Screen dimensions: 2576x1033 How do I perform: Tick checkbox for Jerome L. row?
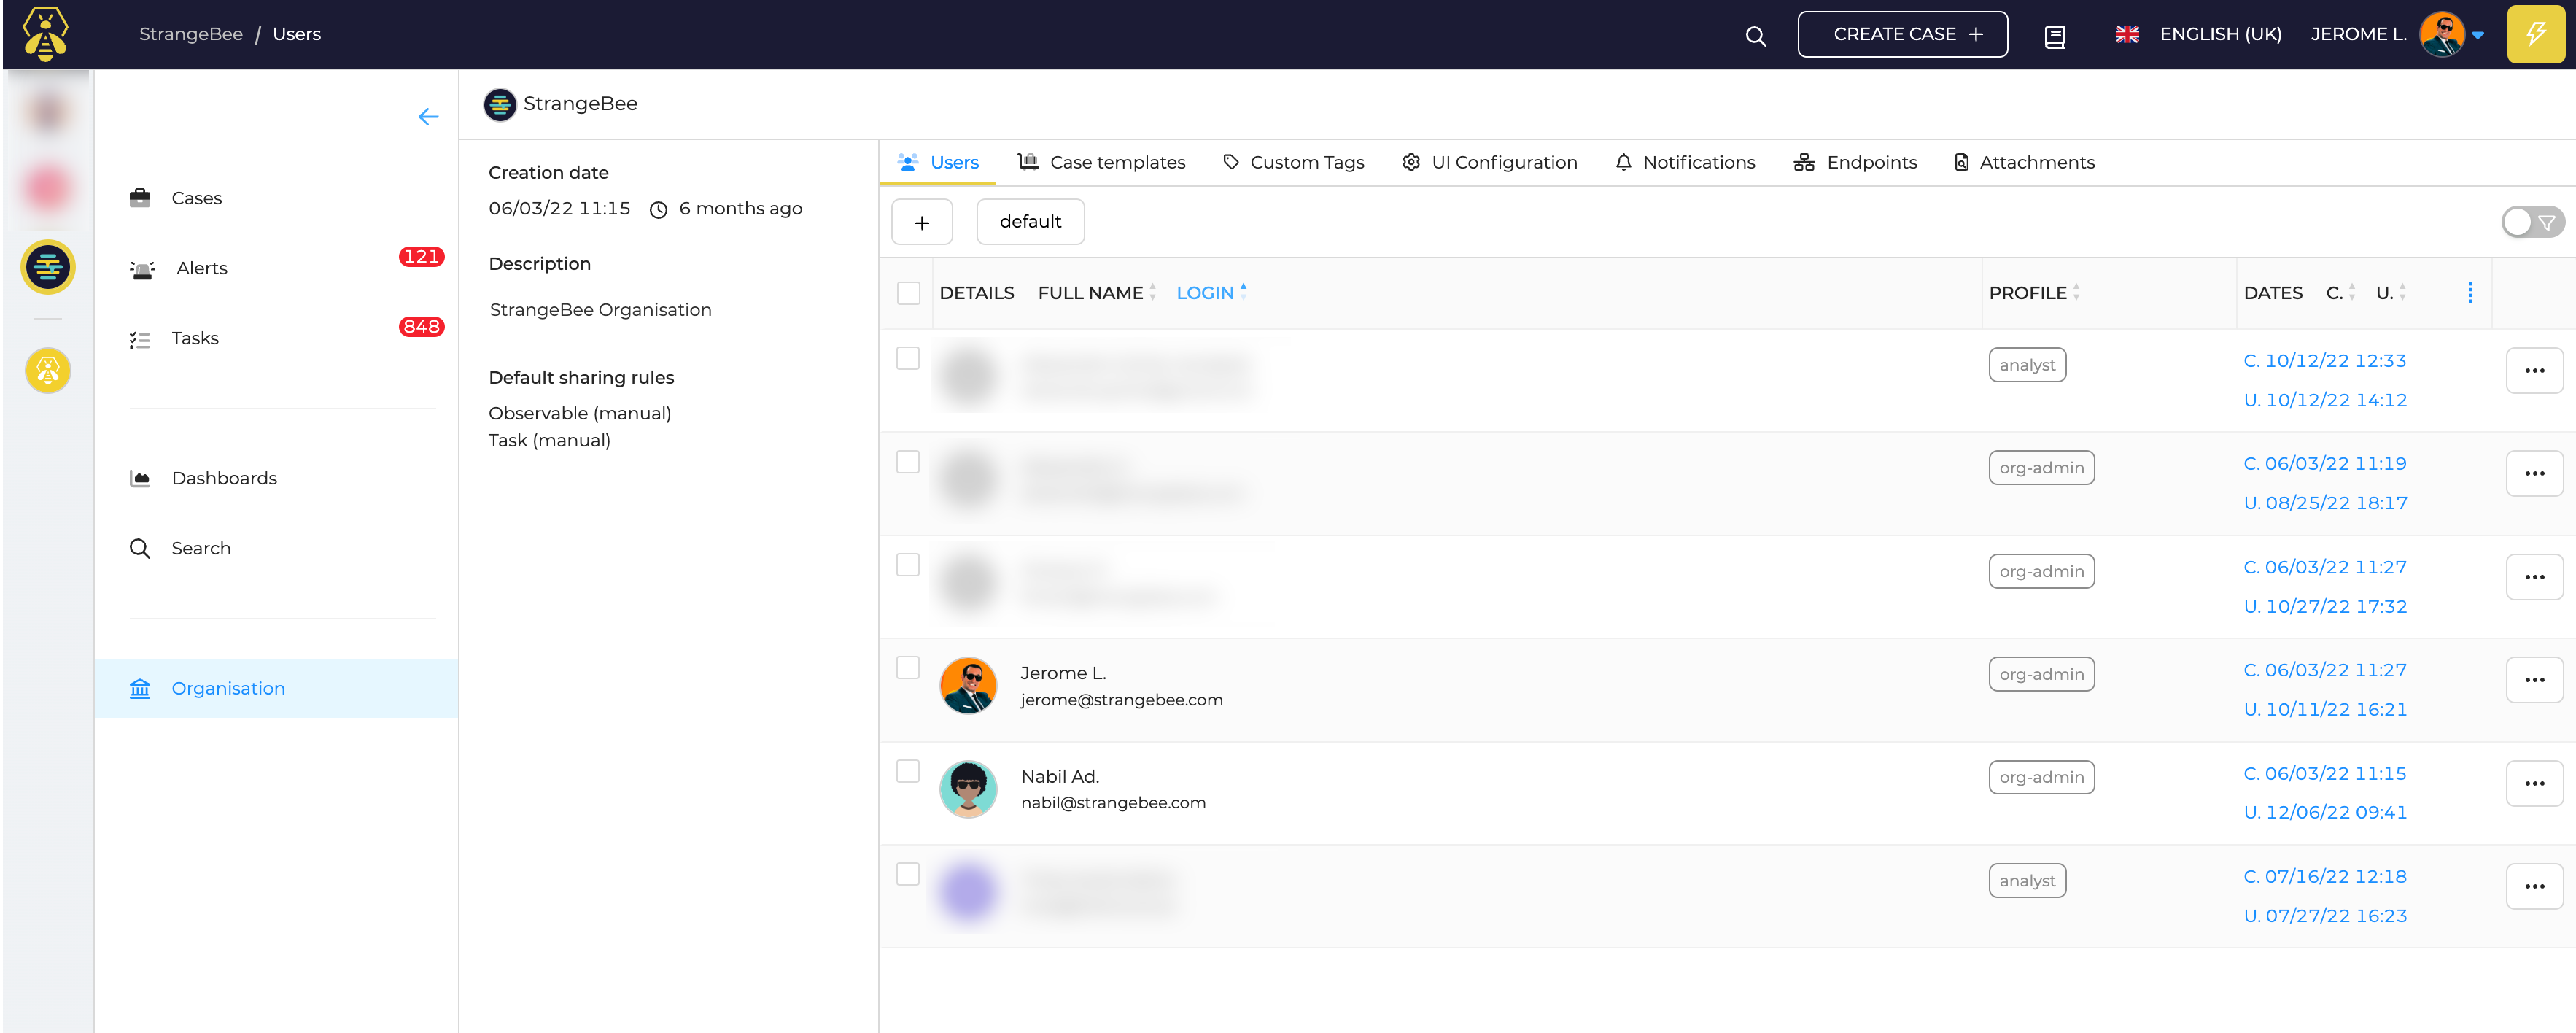pyautogui.click(x=907, y=667)
